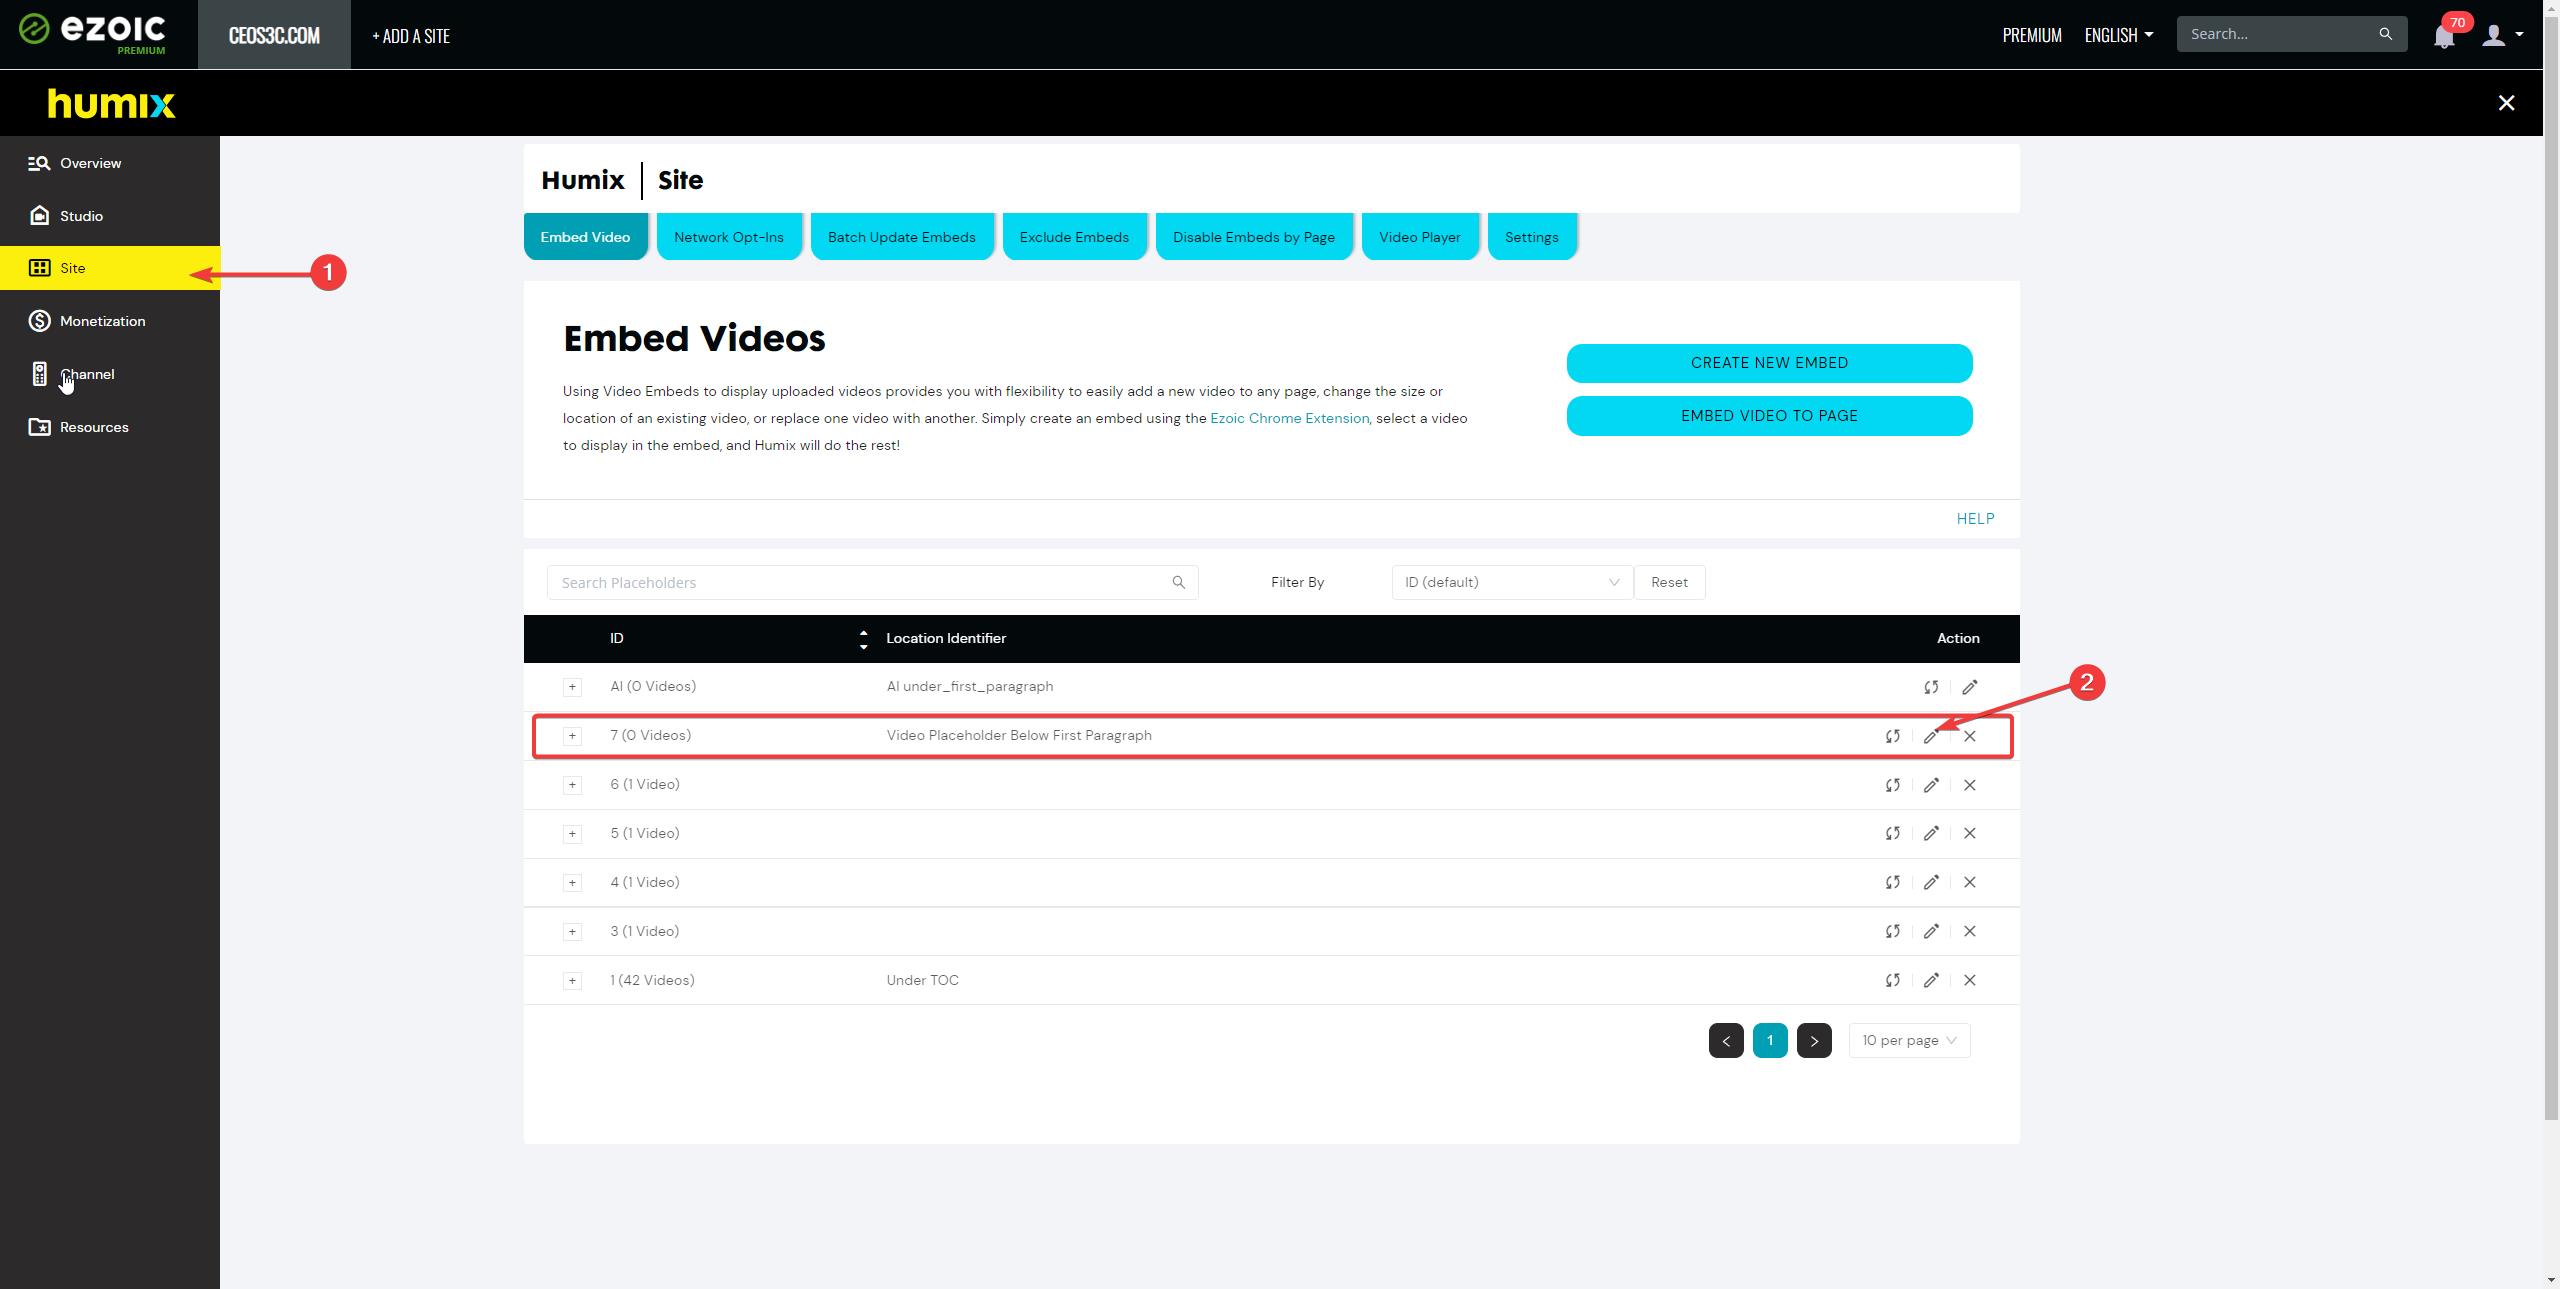Expand the 1 (42 Videos) row
The width and height of the screenshot is (2560, 1289).
coord(572,980)
